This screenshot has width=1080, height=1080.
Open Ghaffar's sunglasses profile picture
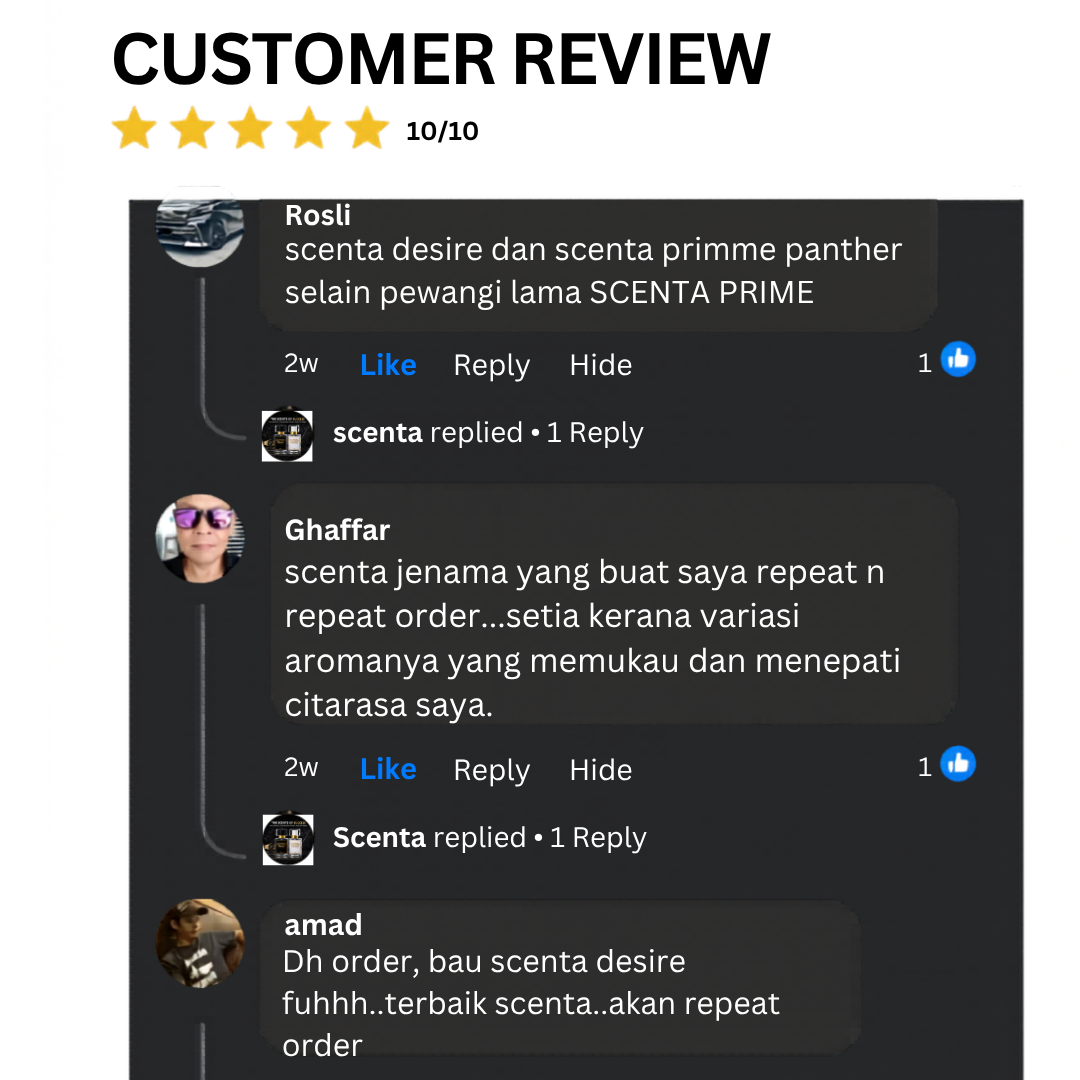pos(200,538)
